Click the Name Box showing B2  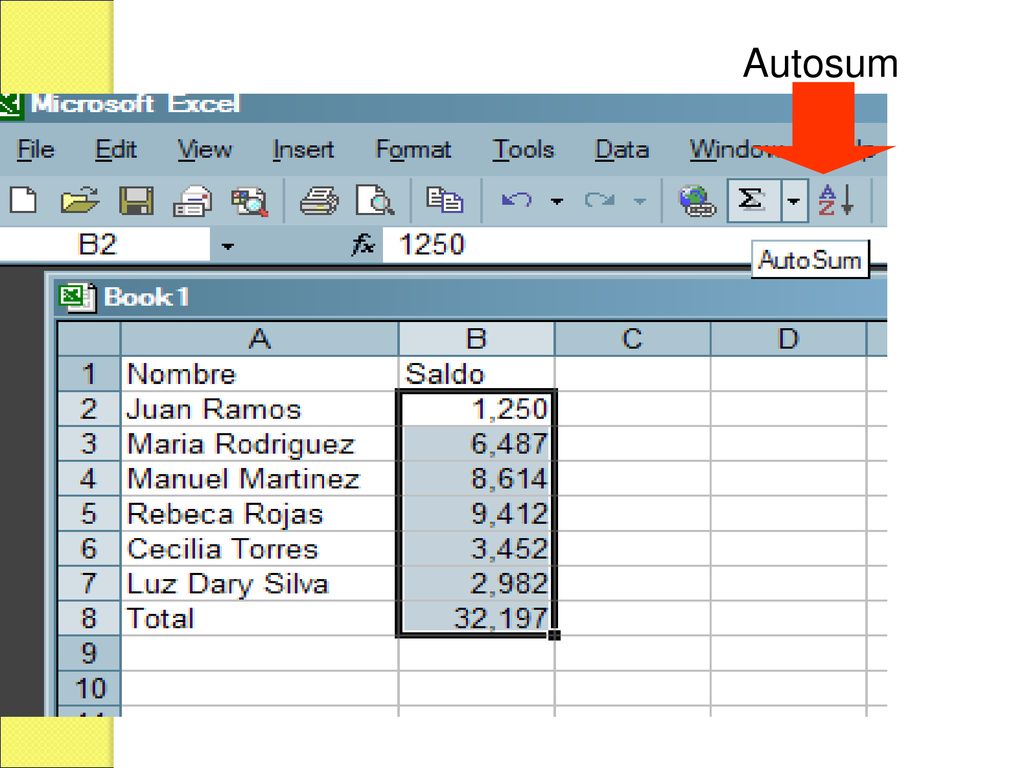coord(104,245)
